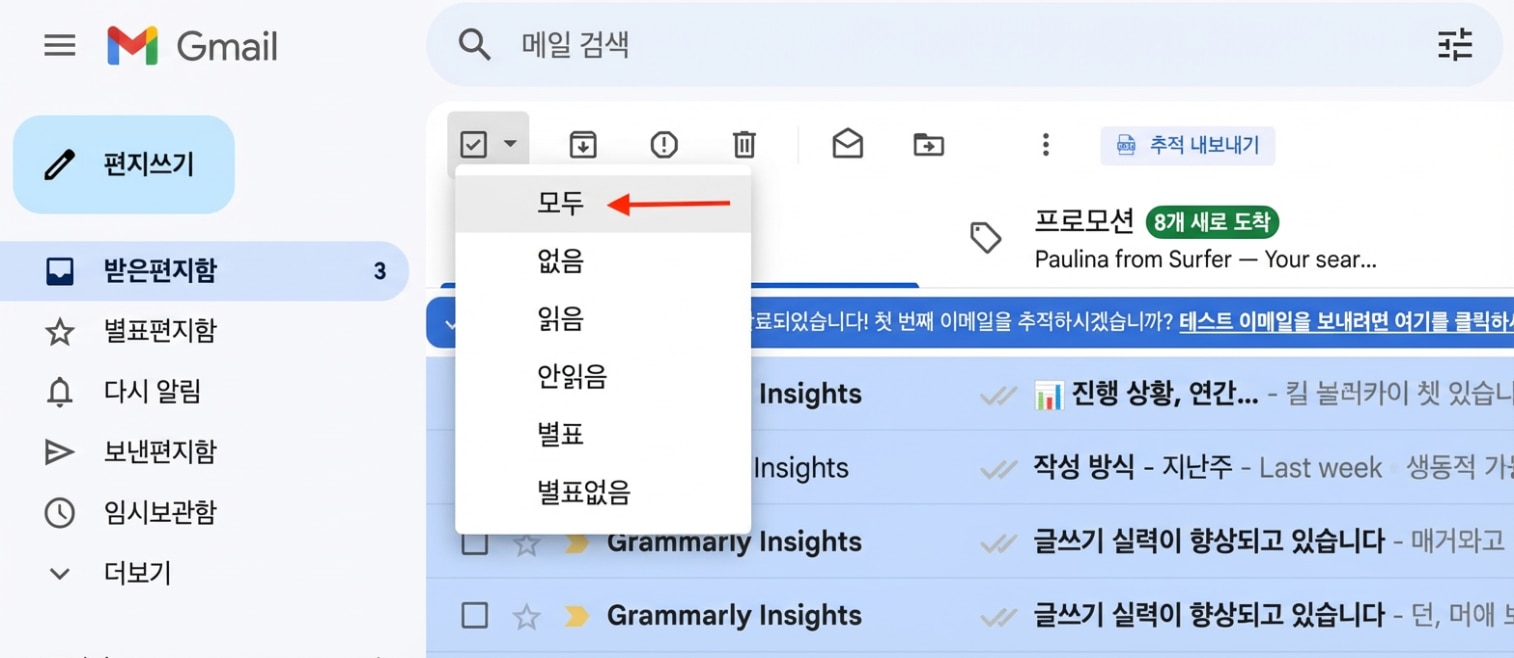Screen dimensions: 1514x658
Task: Archive the selected messages
Action: (x=583, y=144)
